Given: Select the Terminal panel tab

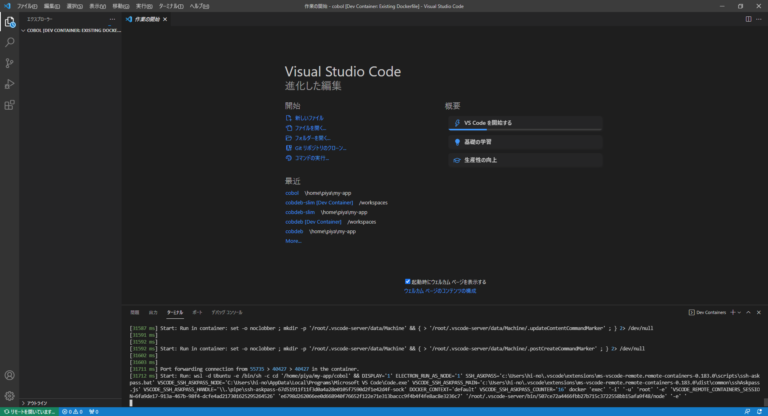Looking at the screenshot, I should [175, 312].
